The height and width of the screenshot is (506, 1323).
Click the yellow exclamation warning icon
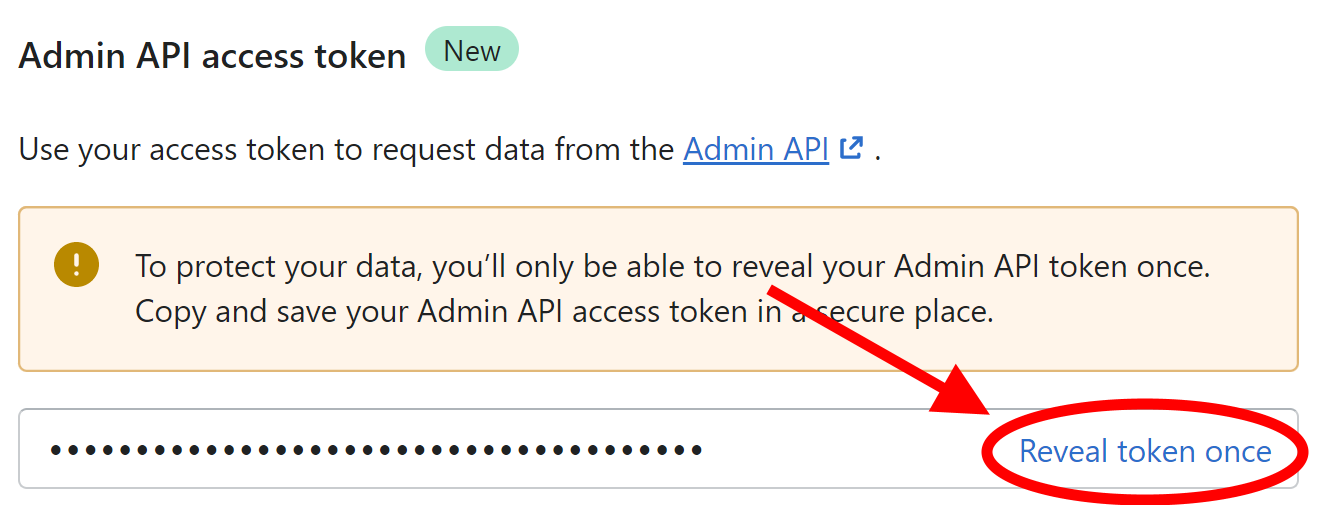pyautogui.click(x=77, y=265)
